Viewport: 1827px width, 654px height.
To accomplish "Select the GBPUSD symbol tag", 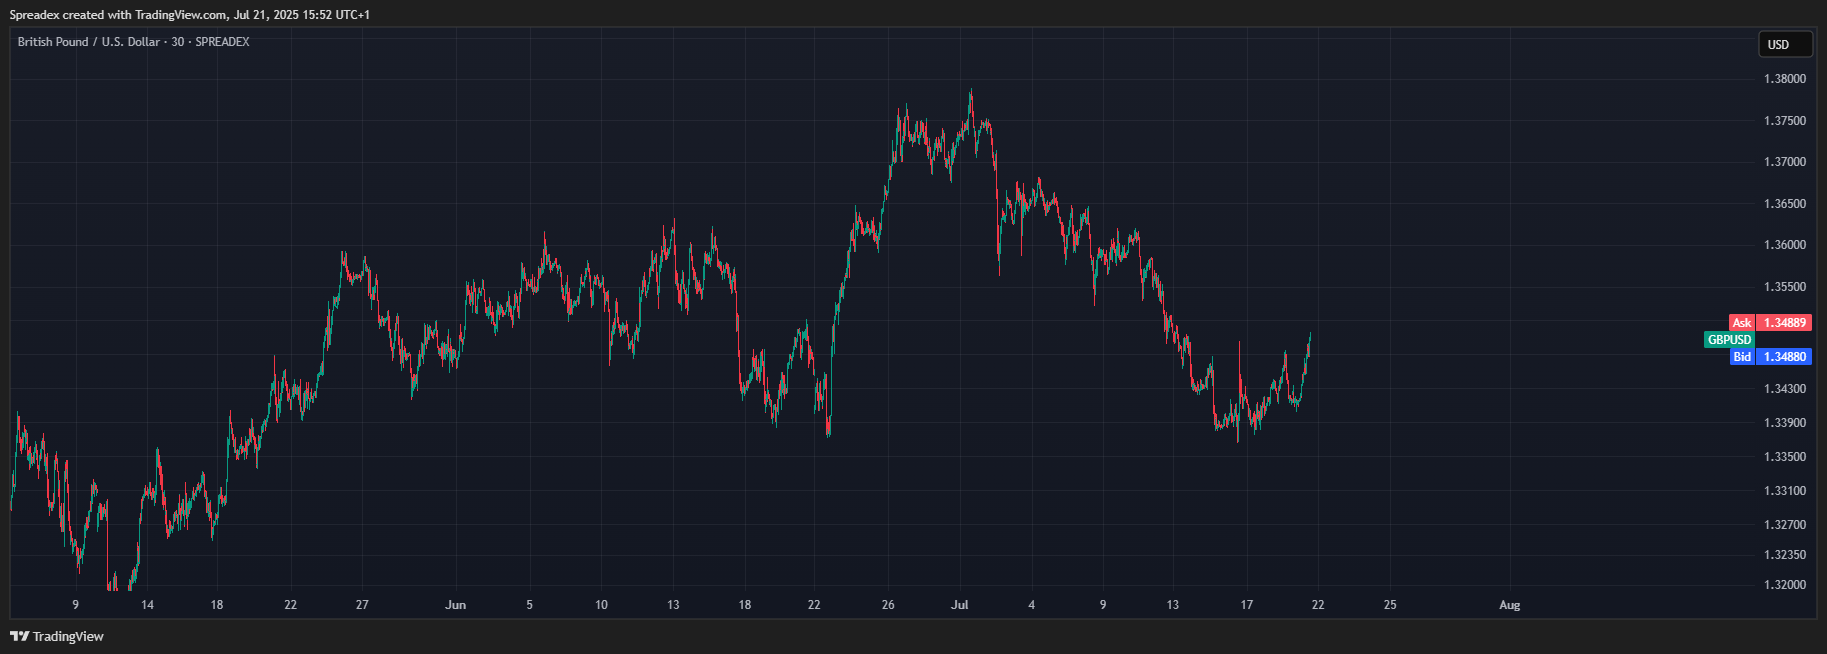I will point(1729,340).
